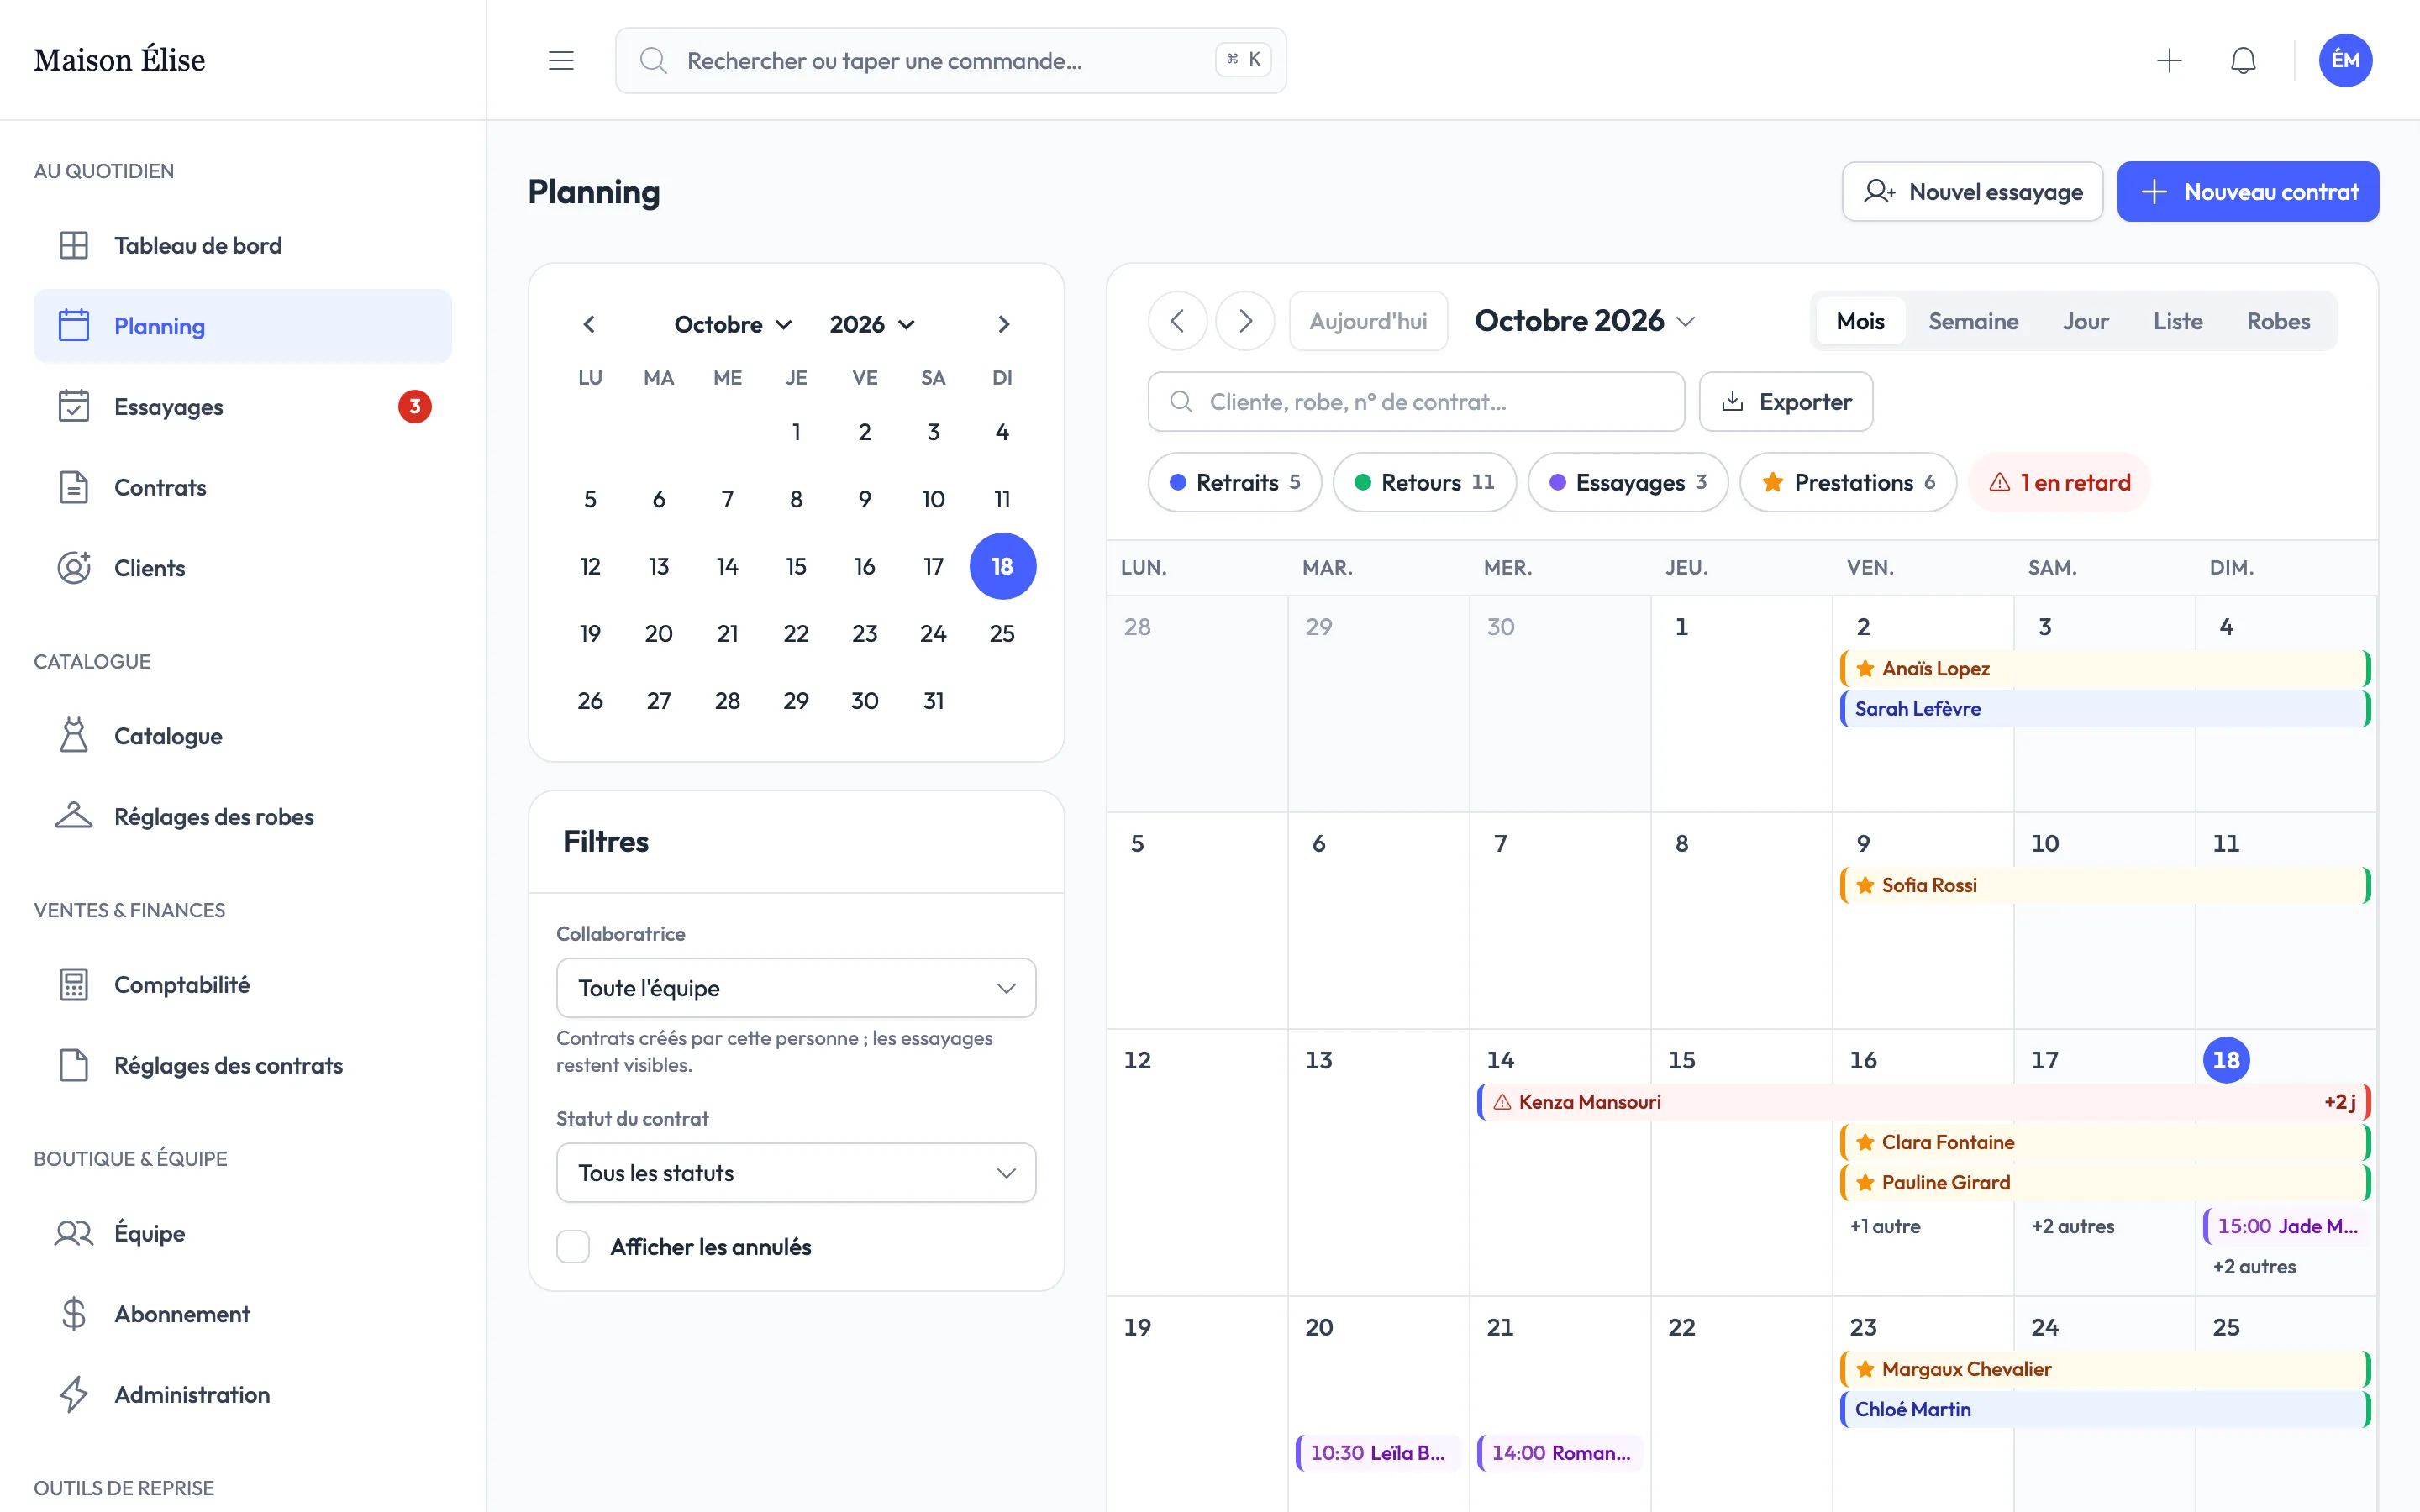Click the Exporter button
This screenshot has height=1512, width=2420.
1785,402
